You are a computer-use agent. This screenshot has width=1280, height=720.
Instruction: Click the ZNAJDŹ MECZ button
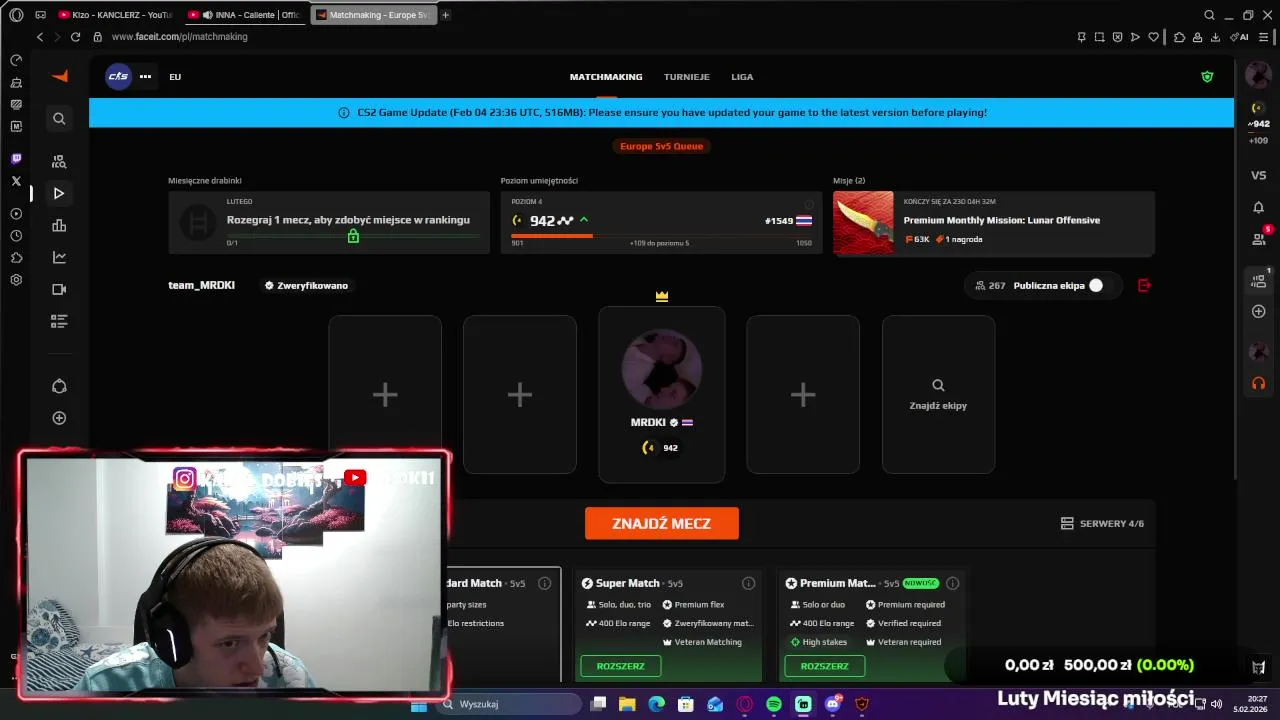point(662,523)
